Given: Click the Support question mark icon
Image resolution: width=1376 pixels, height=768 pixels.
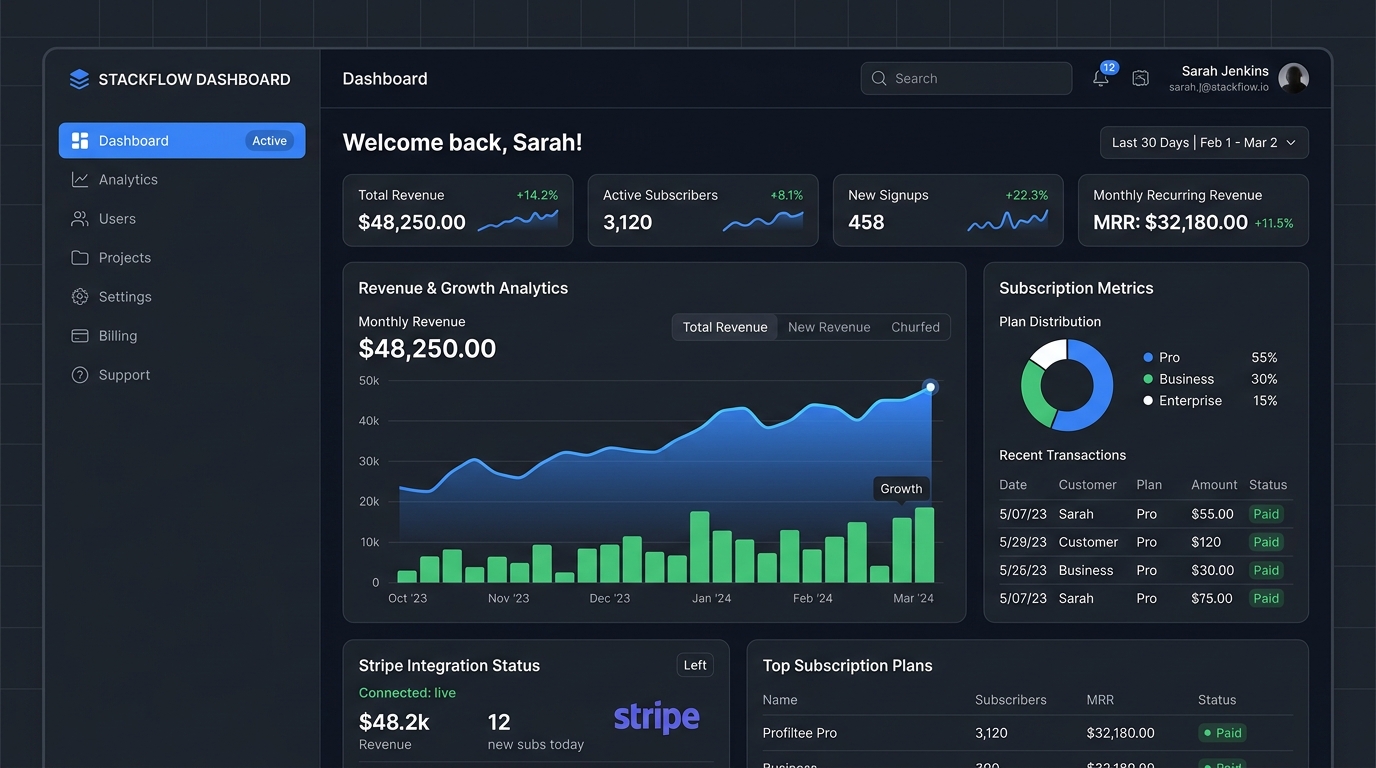Looking at the screenshot, I should point(80,375).
